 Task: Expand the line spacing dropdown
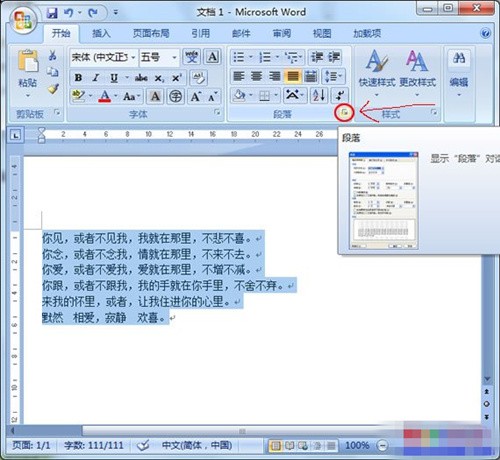click(333, 76)
